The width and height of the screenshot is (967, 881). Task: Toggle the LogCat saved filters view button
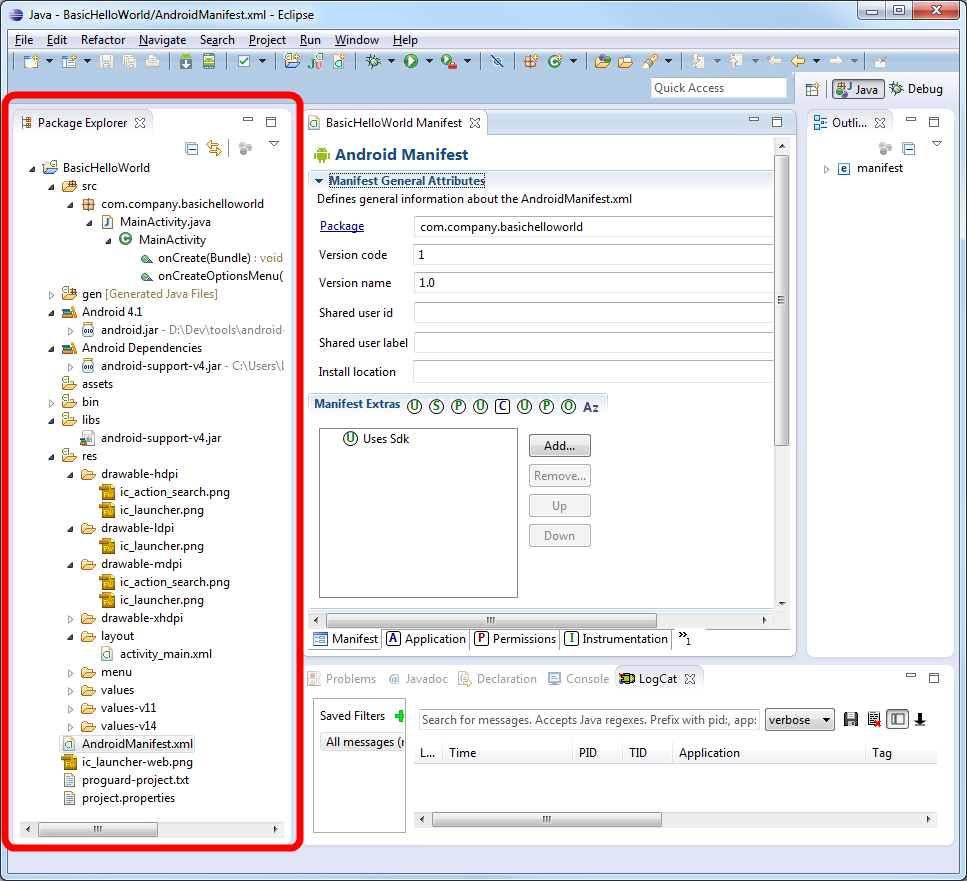click(897, 719)
